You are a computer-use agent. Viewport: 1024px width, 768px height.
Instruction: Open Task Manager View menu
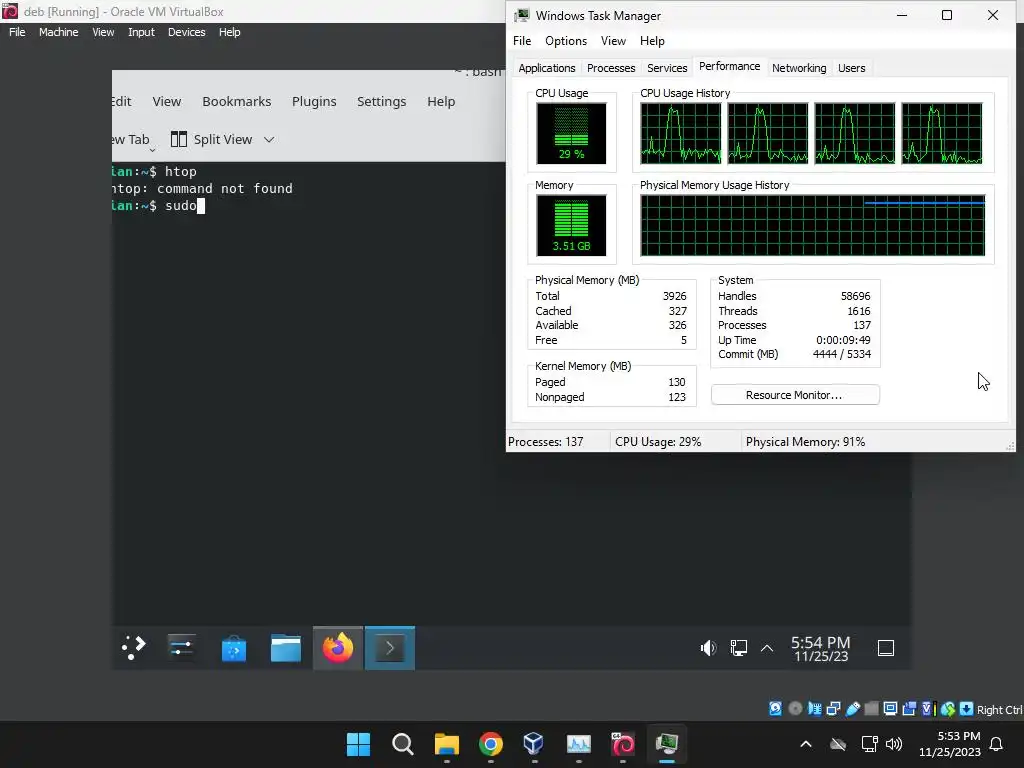click(613, 40)
